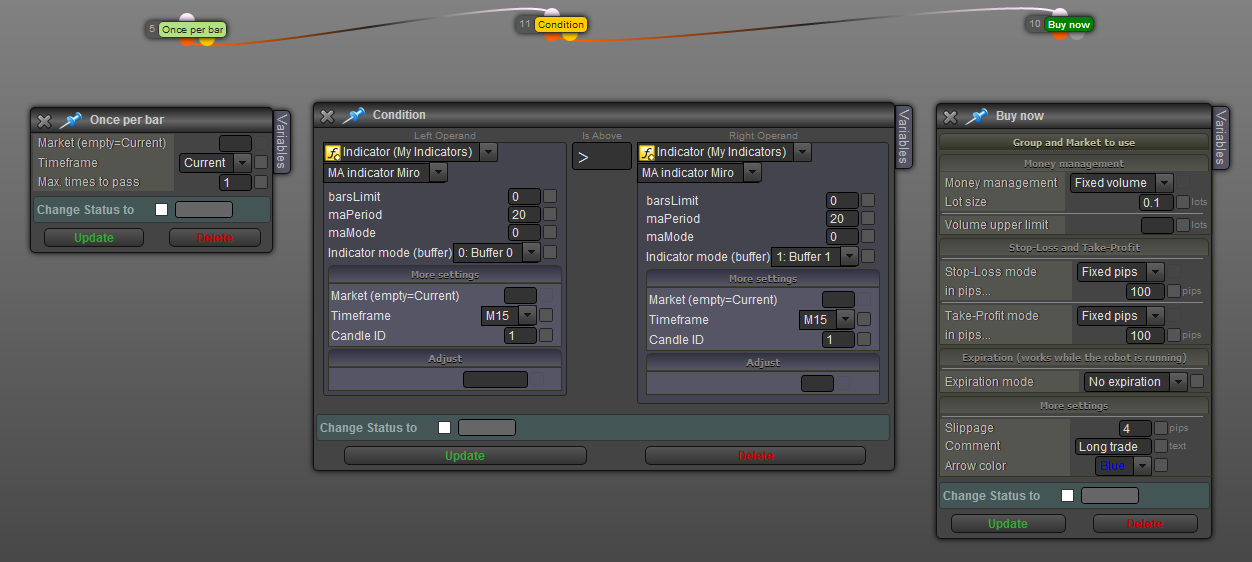Click the Lot size input field
1252x562 pixels.
pyautogui.click(x=1156, y=202)
